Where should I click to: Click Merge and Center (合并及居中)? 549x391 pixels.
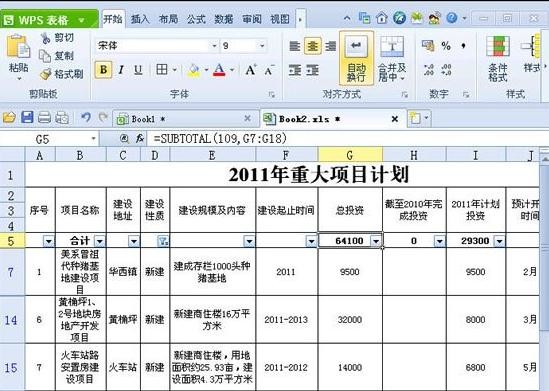coord(392,58)
